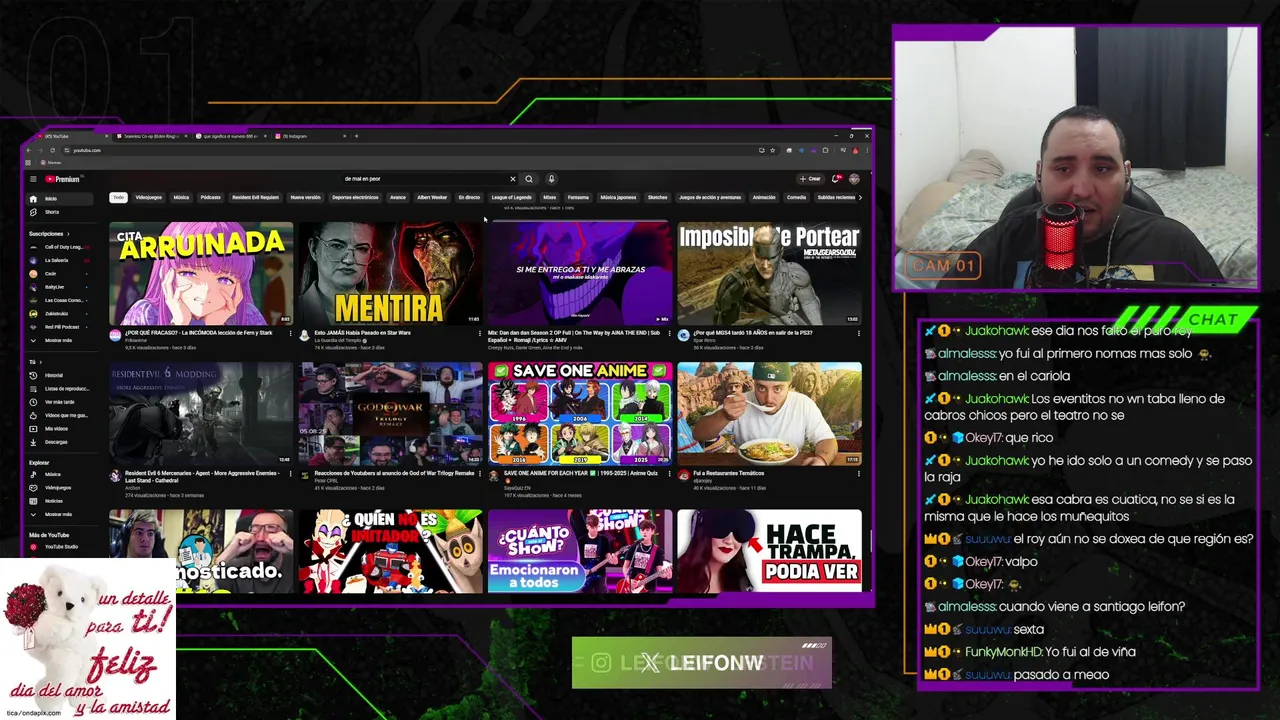Open options for the Fern y Stark video
This screenshot has height=720, width=1280.
[289, 334]
